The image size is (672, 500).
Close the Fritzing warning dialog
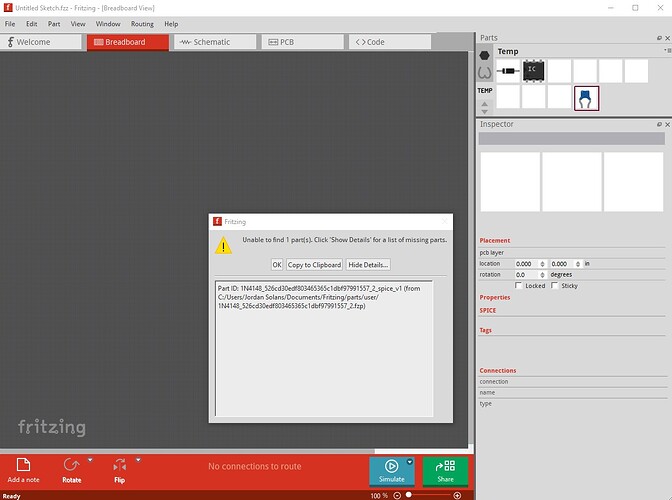444,222
